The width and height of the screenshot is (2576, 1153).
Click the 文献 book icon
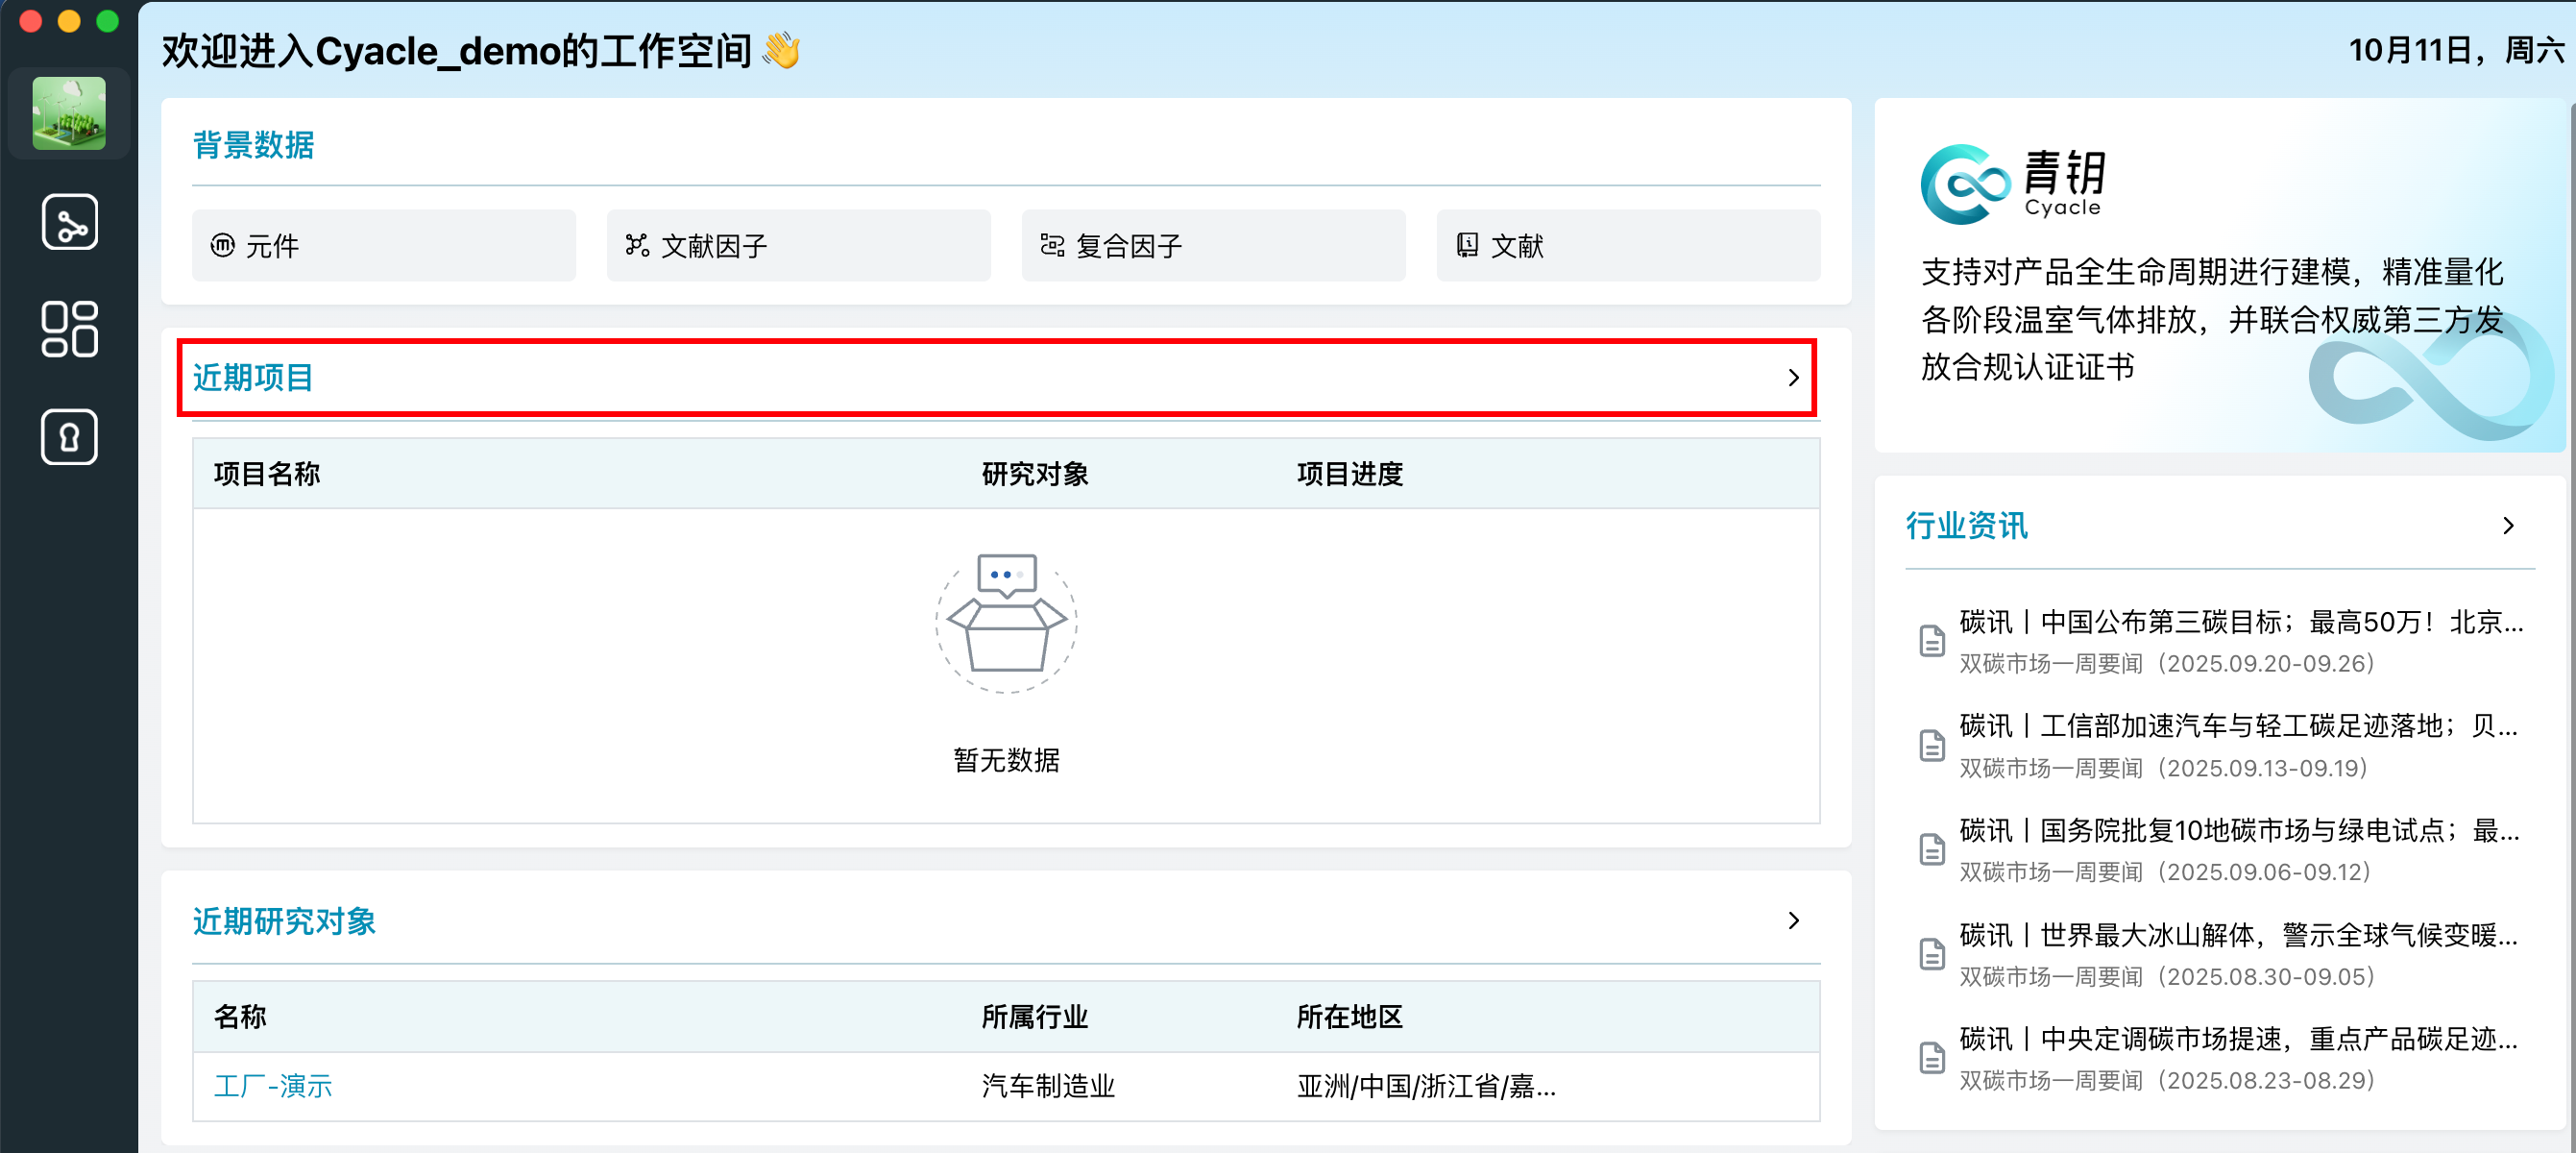[x=1466, y=245]
